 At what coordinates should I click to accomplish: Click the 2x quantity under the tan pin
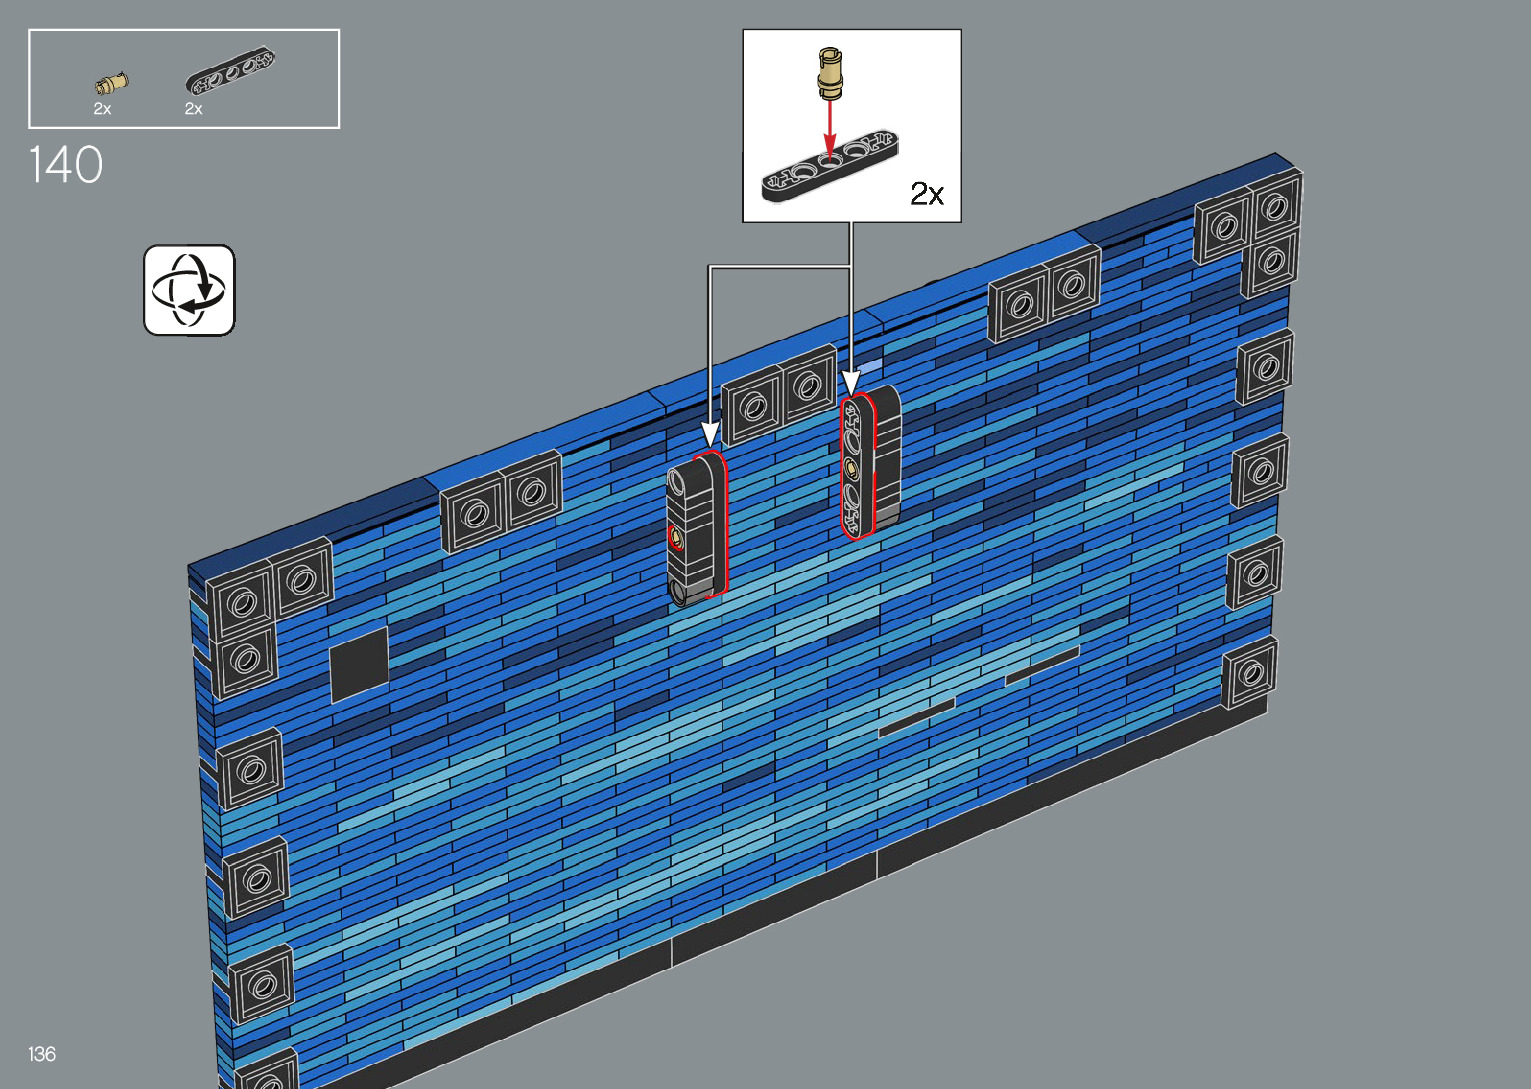pos(102,109)
